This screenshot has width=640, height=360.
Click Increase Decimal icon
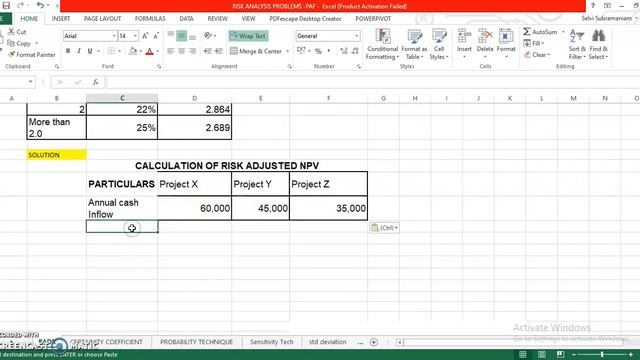(344, 51)
